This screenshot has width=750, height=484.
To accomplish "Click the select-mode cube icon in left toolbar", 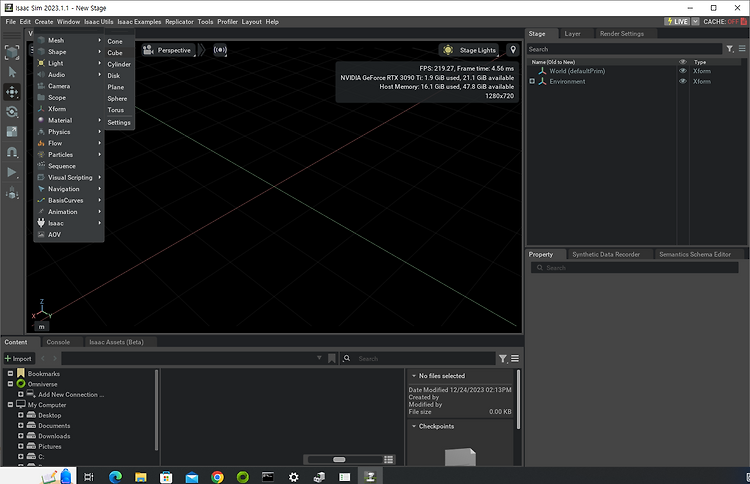I will pyautogui.click(x=12, y=52).
